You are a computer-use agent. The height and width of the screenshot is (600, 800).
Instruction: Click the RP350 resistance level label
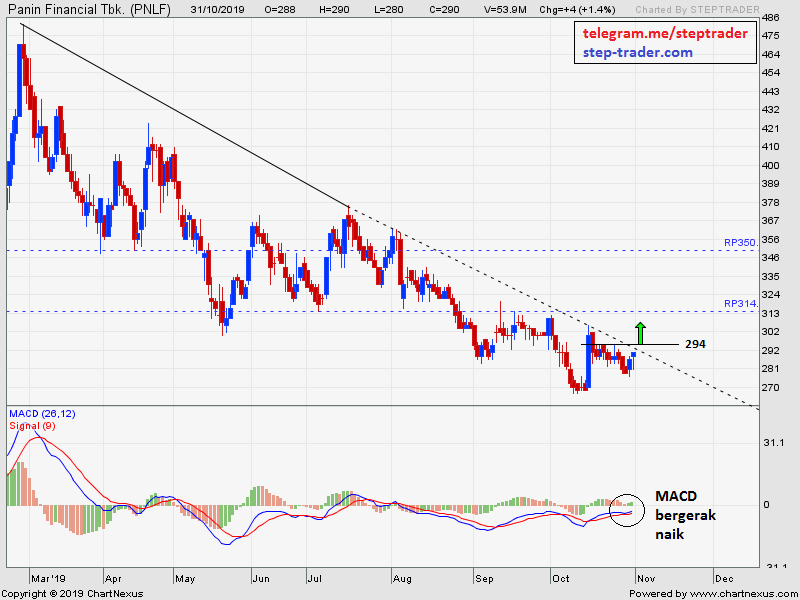coord(740,242)
